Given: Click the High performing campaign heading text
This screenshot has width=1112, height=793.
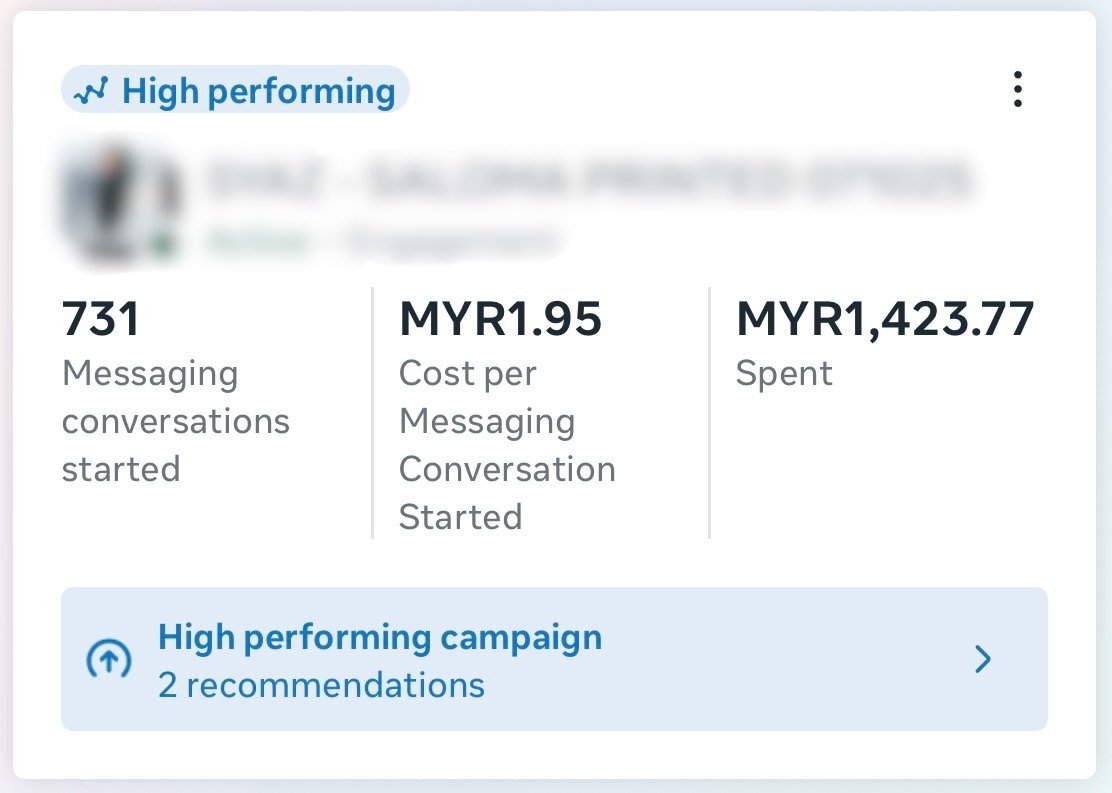Looking at the screenshot, I should click(x=380, y=637).
